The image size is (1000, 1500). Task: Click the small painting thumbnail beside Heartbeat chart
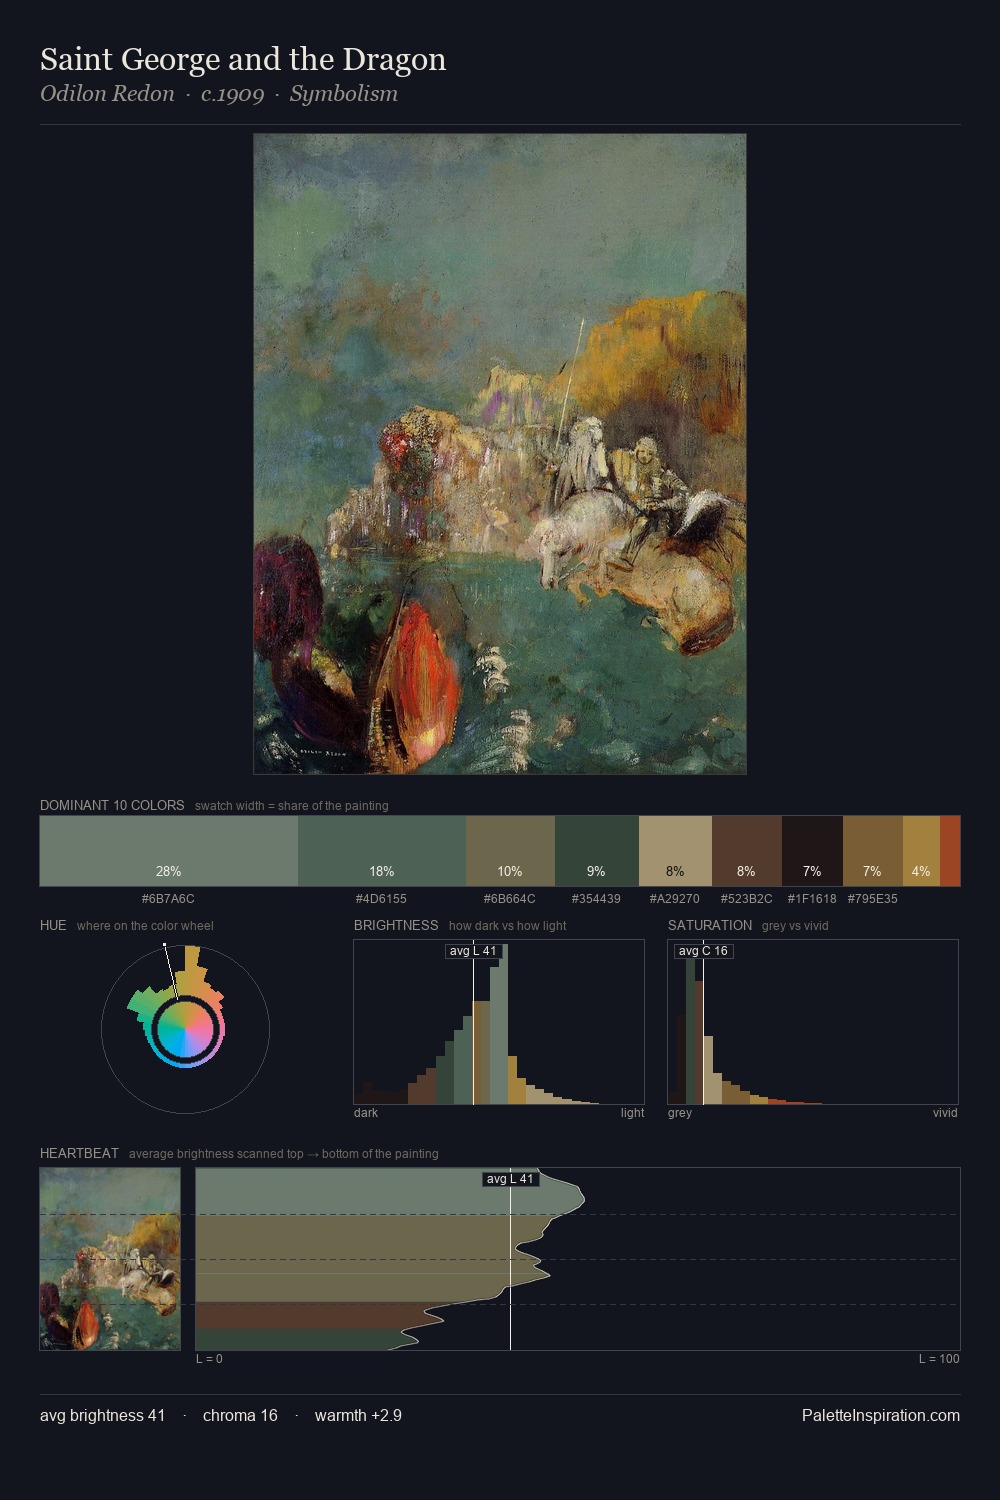pos(110,1259)
